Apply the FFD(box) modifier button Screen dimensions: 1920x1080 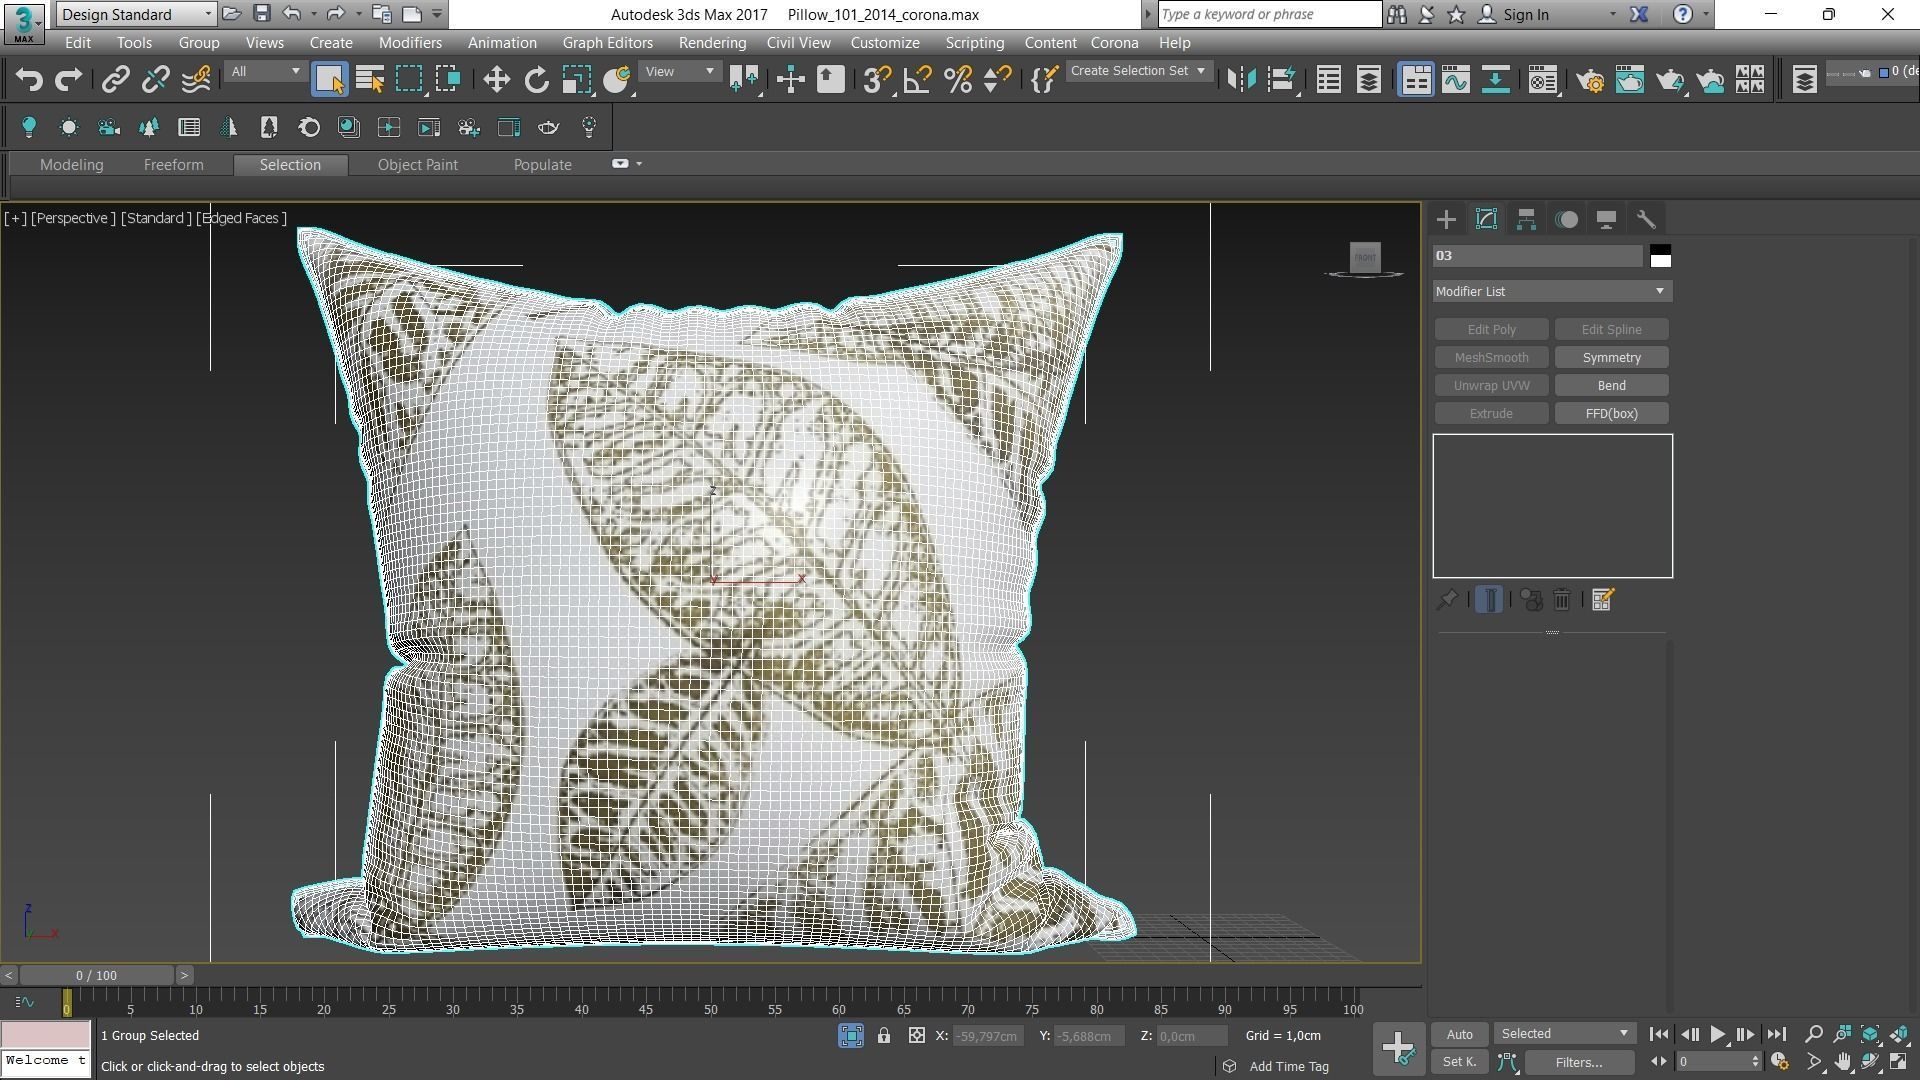(x=1611, y=414)
